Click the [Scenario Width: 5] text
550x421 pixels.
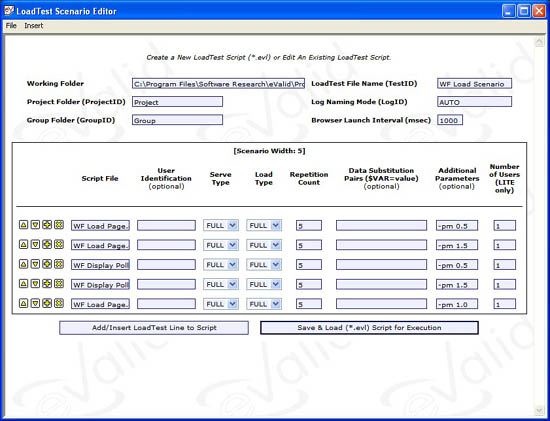coord(269,151)
